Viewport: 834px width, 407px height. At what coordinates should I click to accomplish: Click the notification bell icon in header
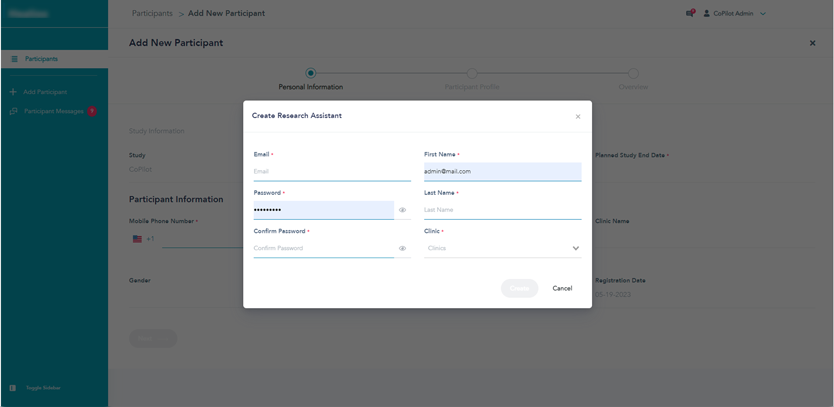tap(690, 13)
